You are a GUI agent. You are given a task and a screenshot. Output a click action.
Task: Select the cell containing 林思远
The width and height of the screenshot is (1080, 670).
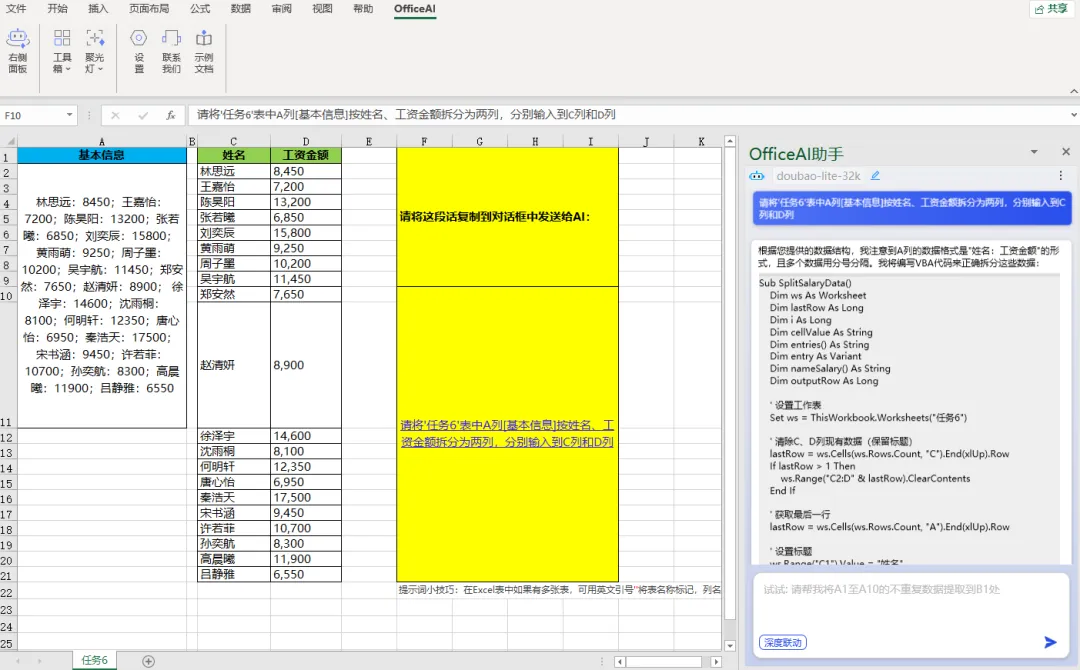(x=233, y=171)
